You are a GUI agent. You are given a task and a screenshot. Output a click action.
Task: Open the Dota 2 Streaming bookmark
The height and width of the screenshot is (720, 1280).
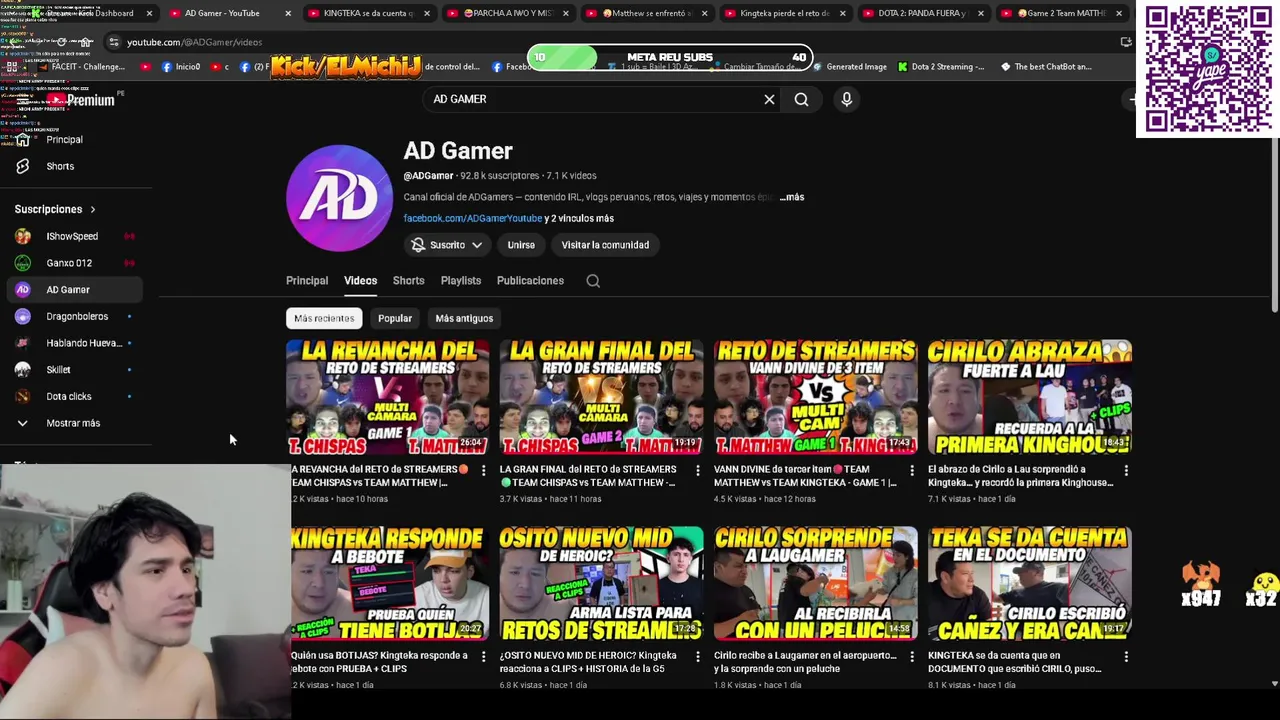pos(942,67)
